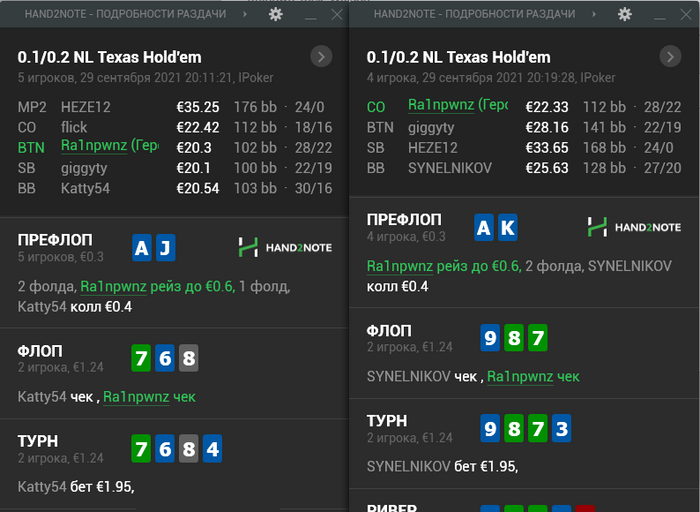The width and height of the screenshot is (700, 512).
Task: Click gray 8 card on left flop
Action: [x=188, y=358]
